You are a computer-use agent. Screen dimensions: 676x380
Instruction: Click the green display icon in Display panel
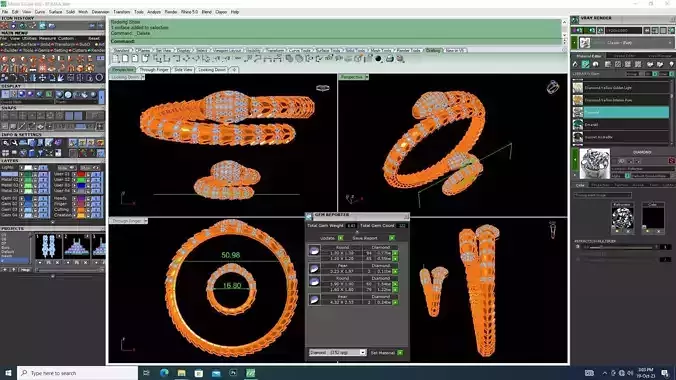(x=49, y=94)
